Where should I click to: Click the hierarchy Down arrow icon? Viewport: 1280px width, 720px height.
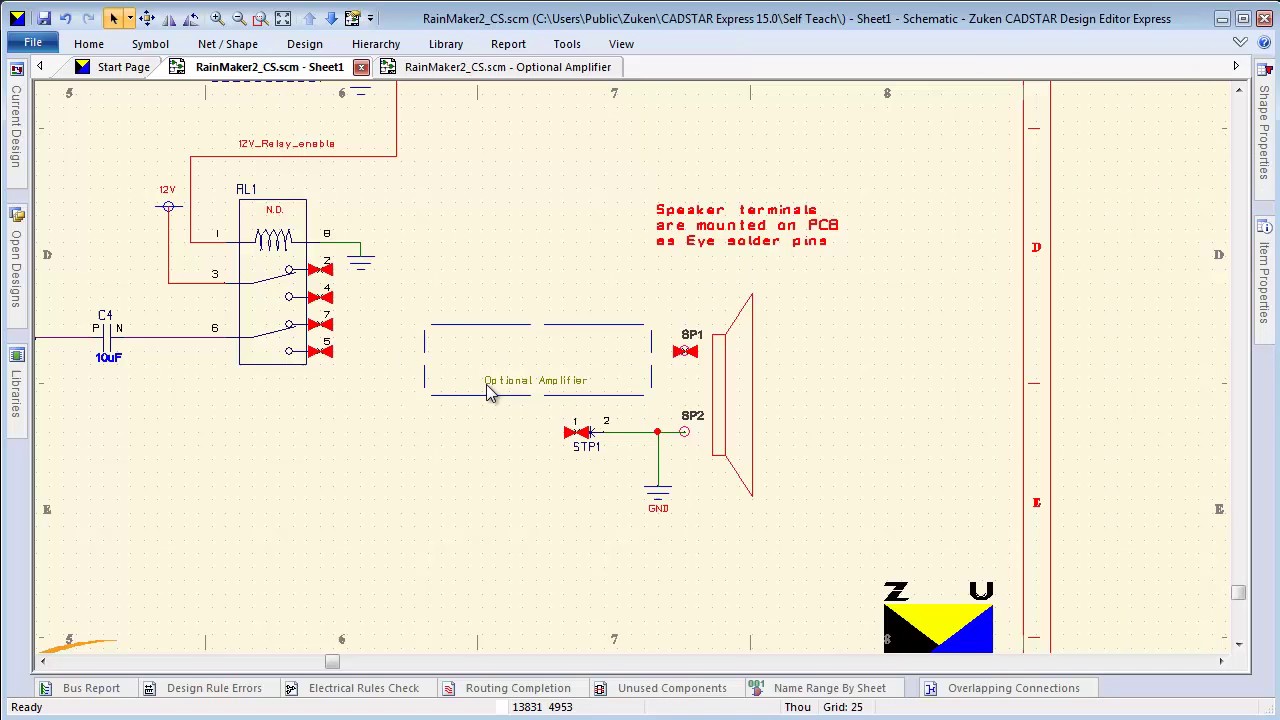coord(331,18)
